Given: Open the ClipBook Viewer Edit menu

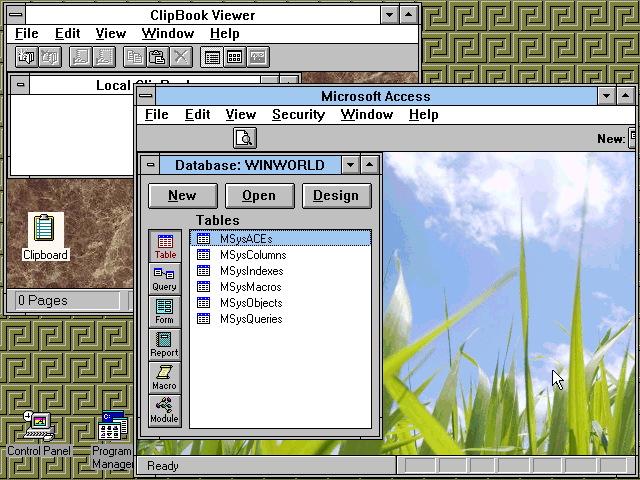Looking at the screenshot, I should (x=67, y=33).
